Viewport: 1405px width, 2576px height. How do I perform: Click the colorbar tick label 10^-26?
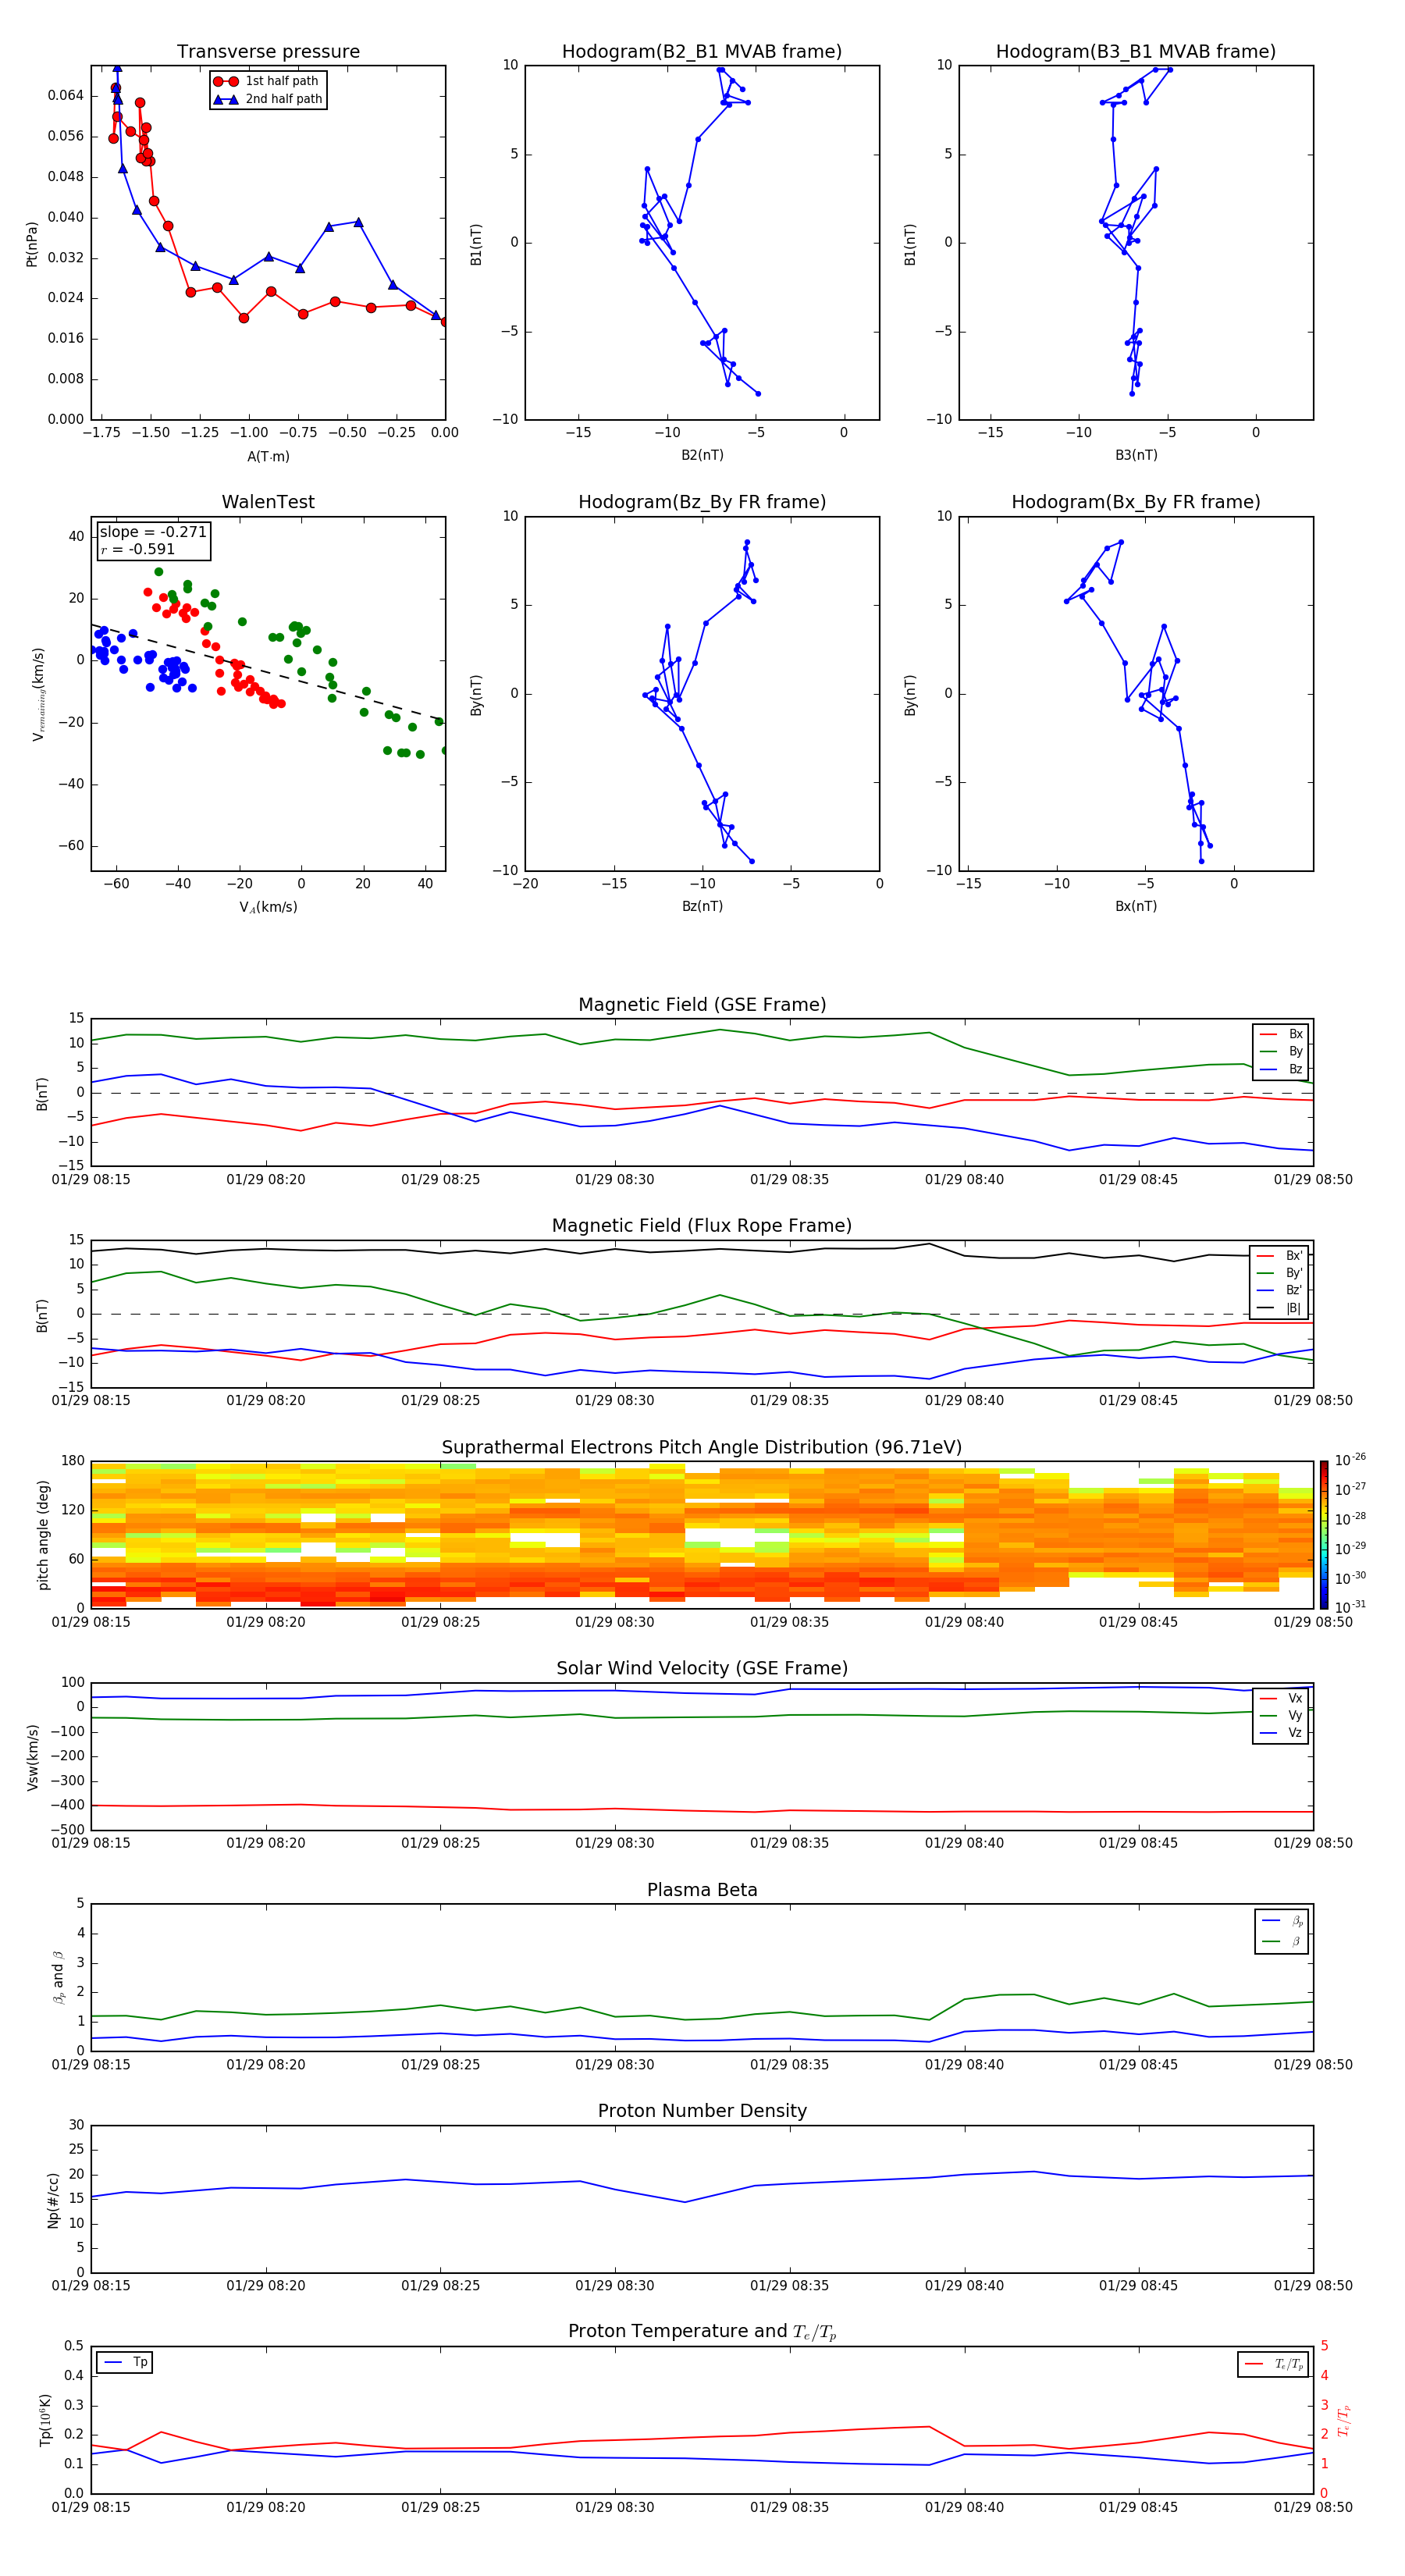[x=1350, y=1460]
